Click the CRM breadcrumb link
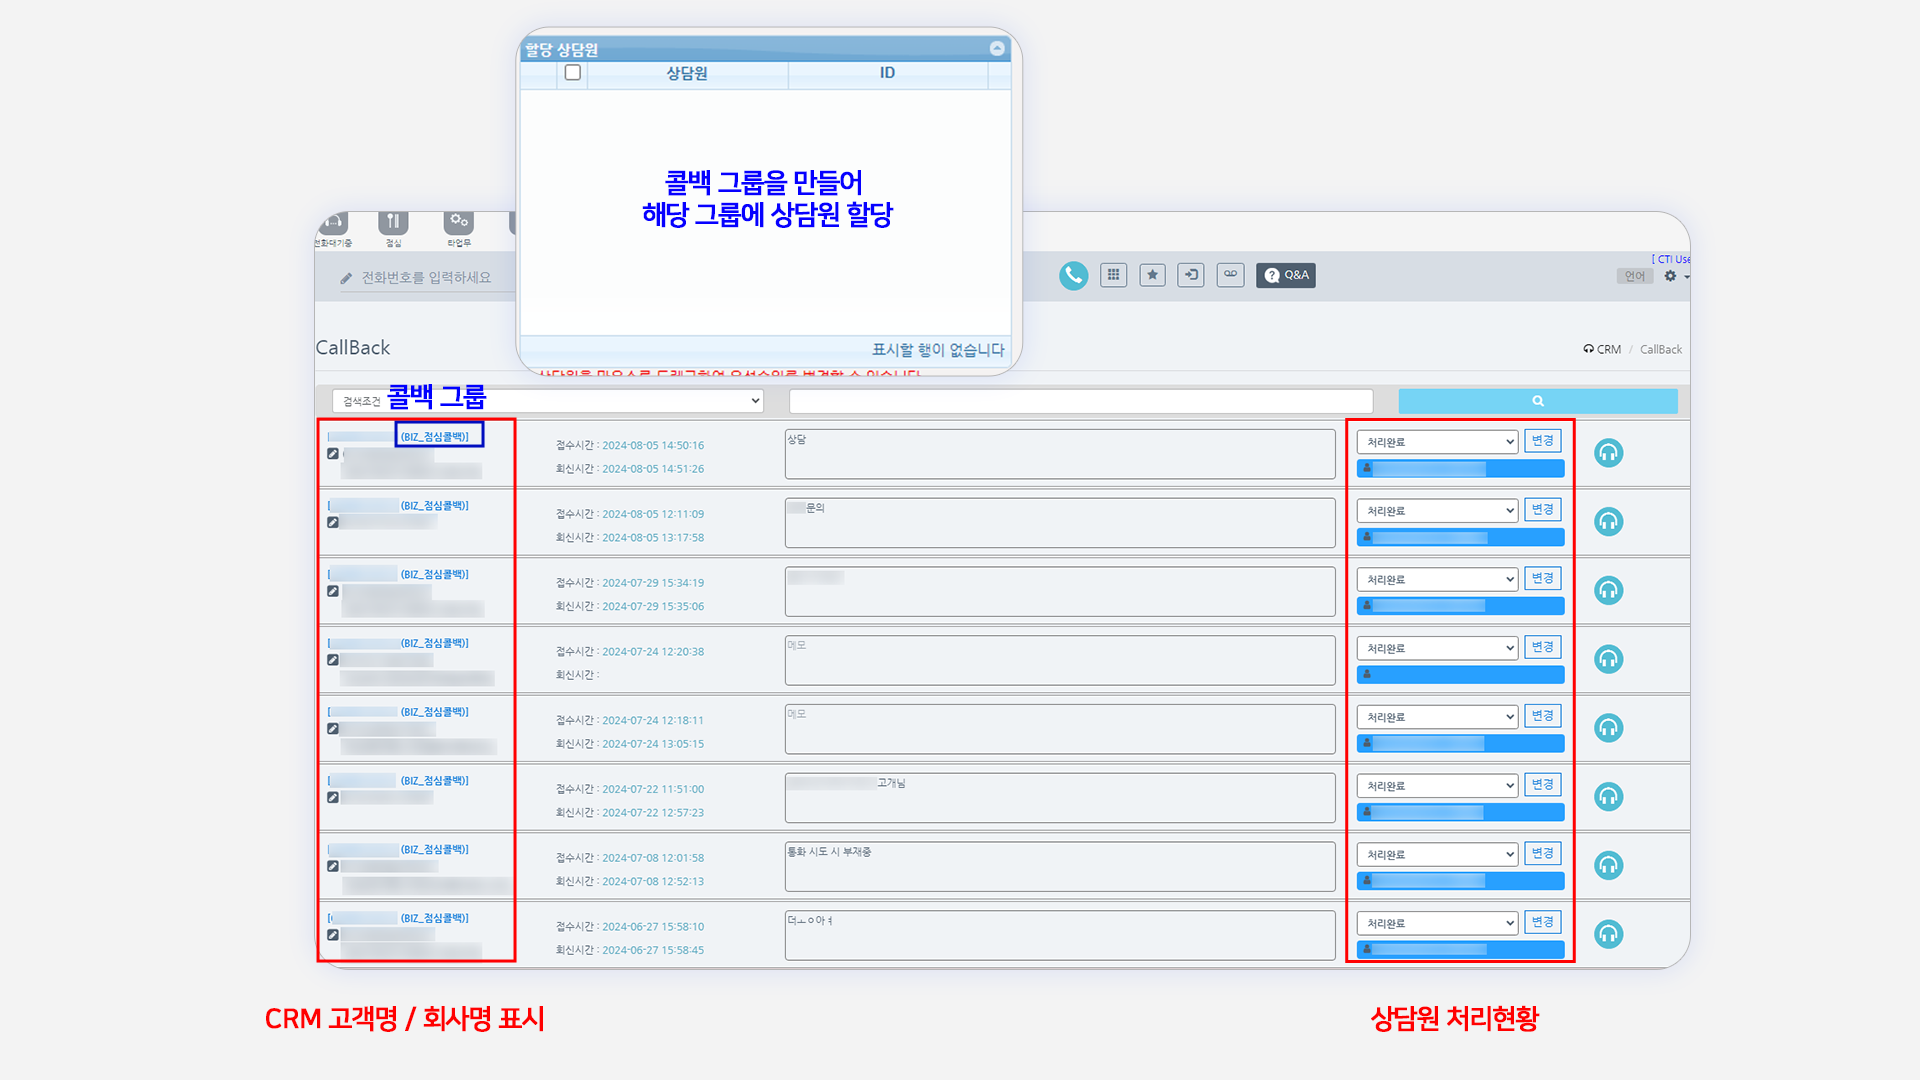 pyautogui.click(x=1608, y=349)
